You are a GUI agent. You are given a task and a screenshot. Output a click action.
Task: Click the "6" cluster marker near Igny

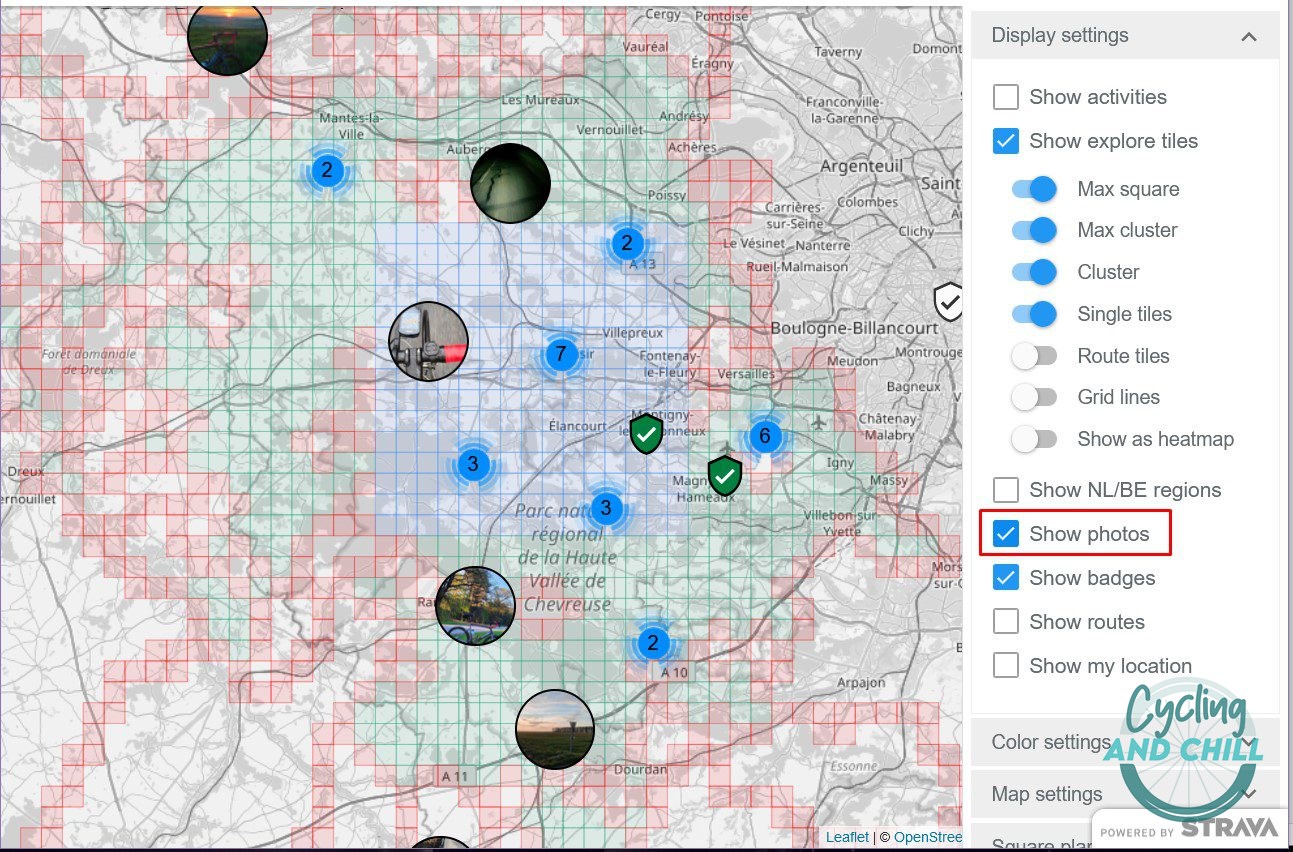pos(765,436)
